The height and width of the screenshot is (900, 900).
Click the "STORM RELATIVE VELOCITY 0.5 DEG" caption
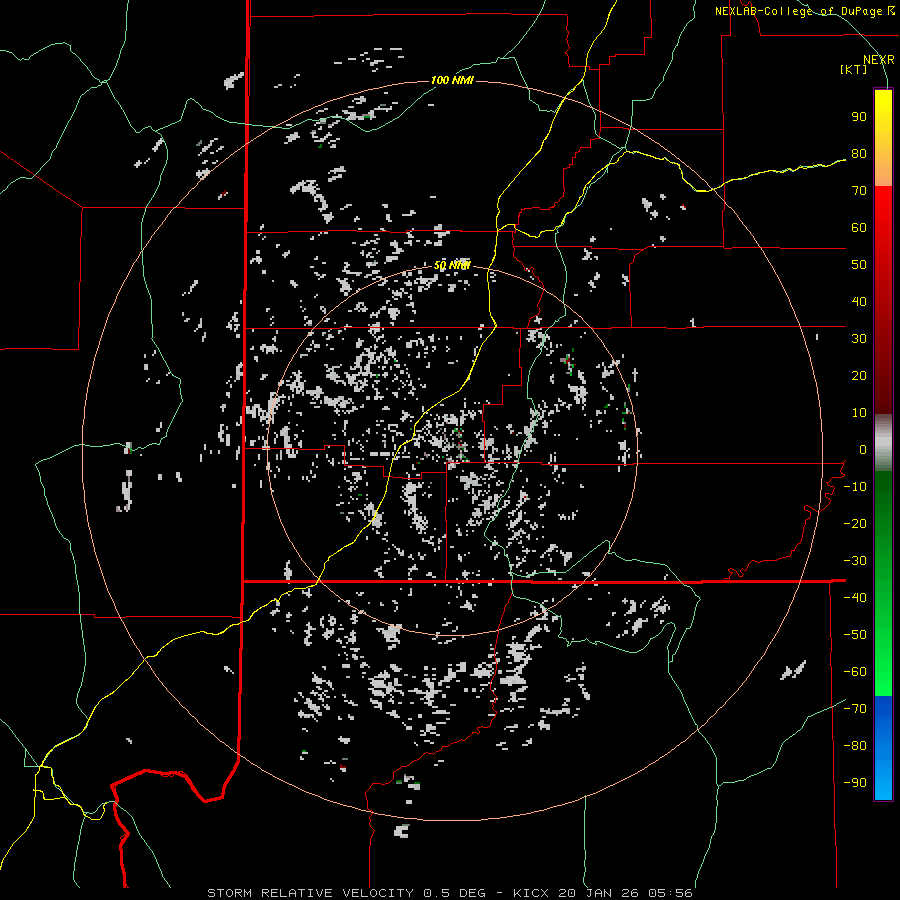(x=346, y=893)
